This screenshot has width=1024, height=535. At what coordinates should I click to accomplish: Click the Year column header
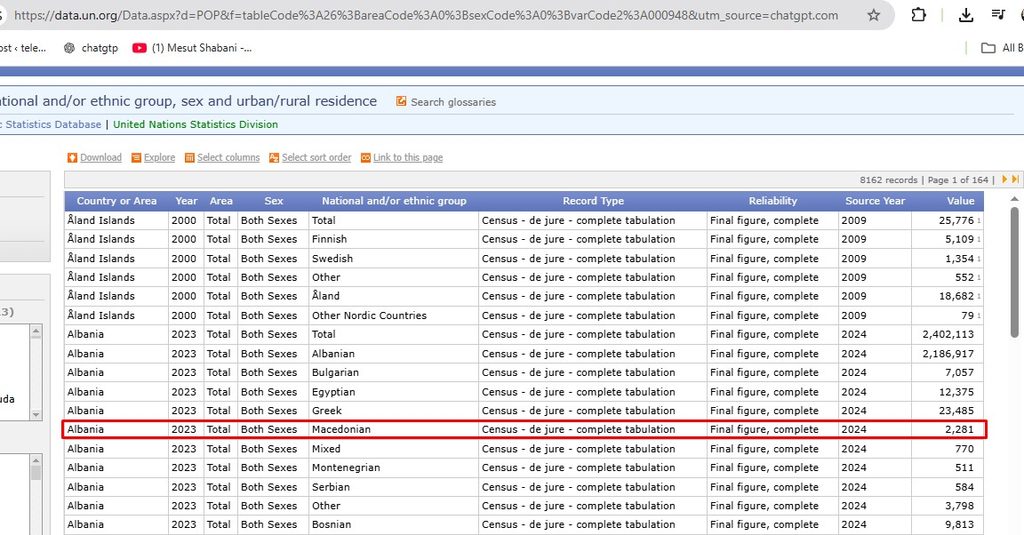[186, 201]
